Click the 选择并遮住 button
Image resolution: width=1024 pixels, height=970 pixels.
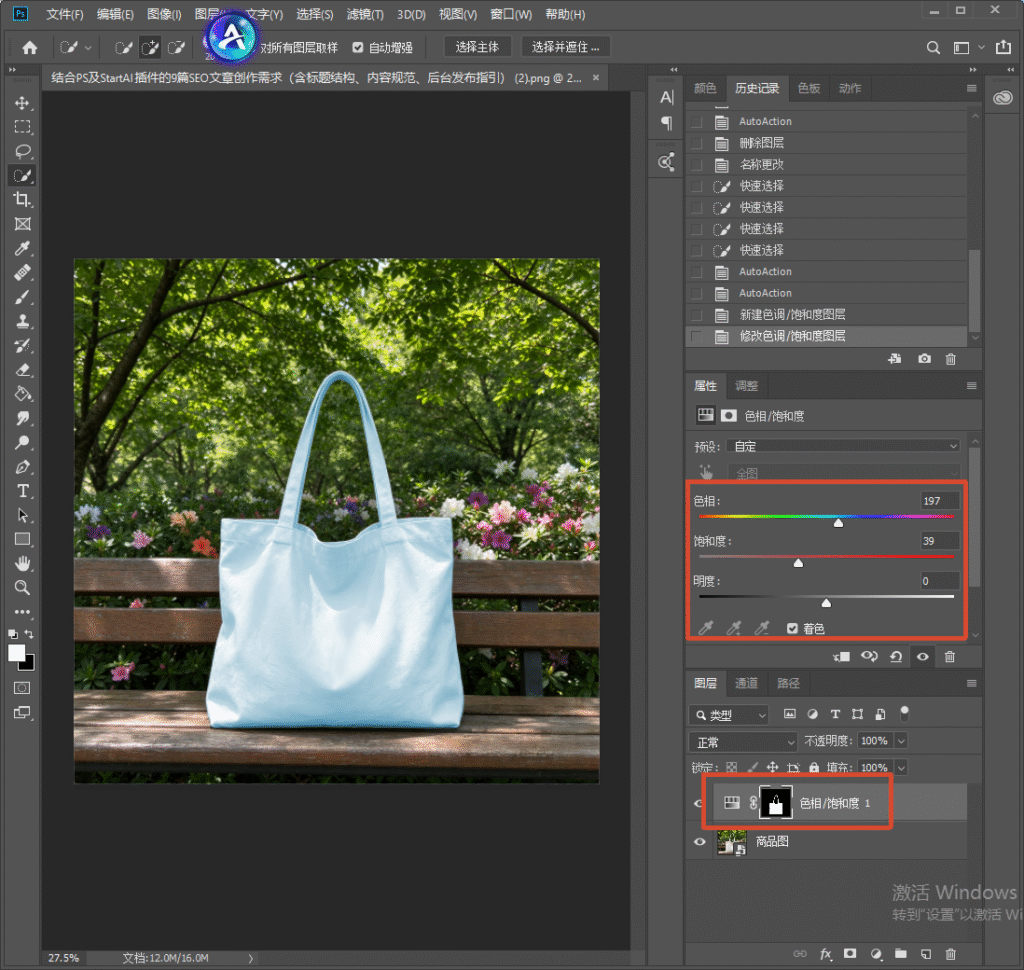pyautogui.click(x=566, y=47)
